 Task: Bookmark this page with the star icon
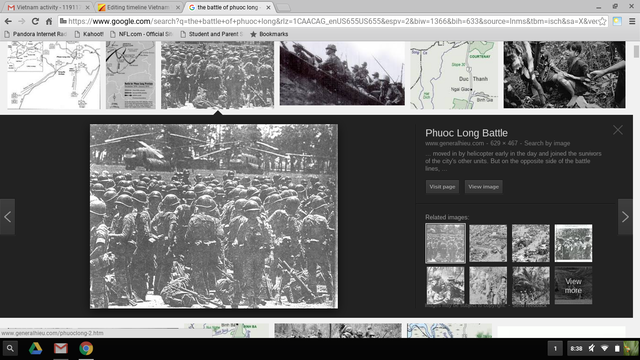point(602,21)
